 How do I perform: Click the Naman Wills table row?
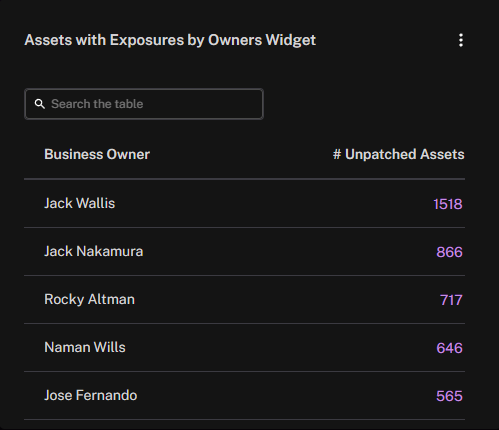[x=244, y=348]
